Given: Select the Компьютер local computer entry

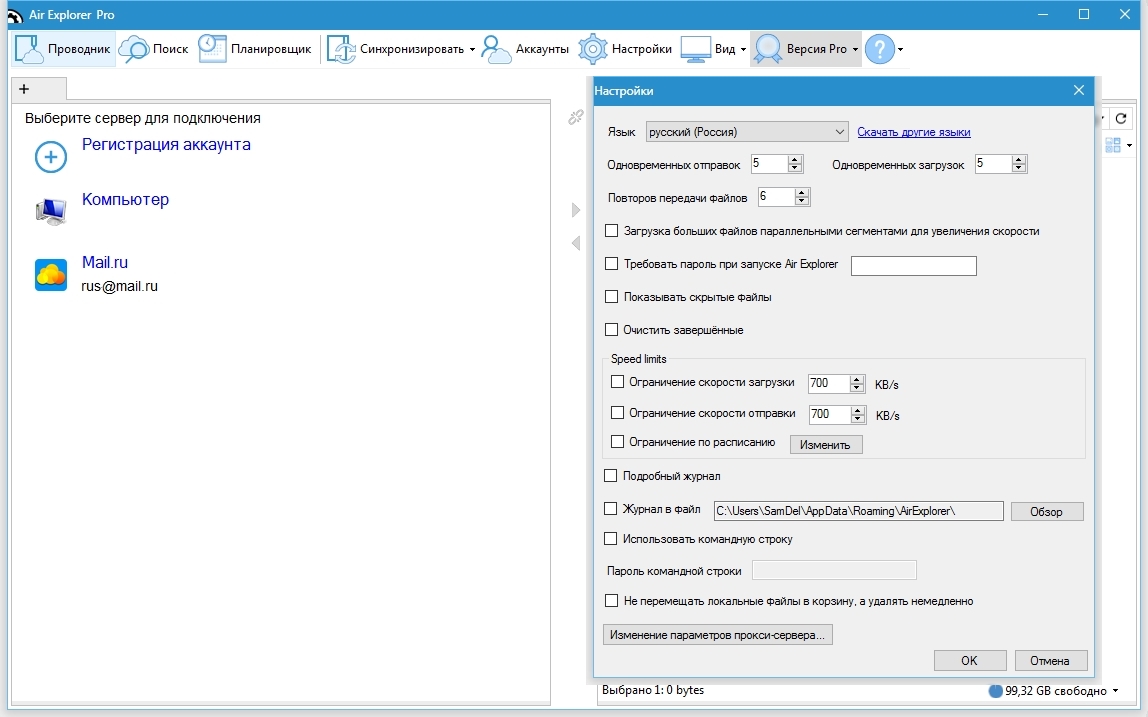Looking at the screenshot, I should point(125,200).
